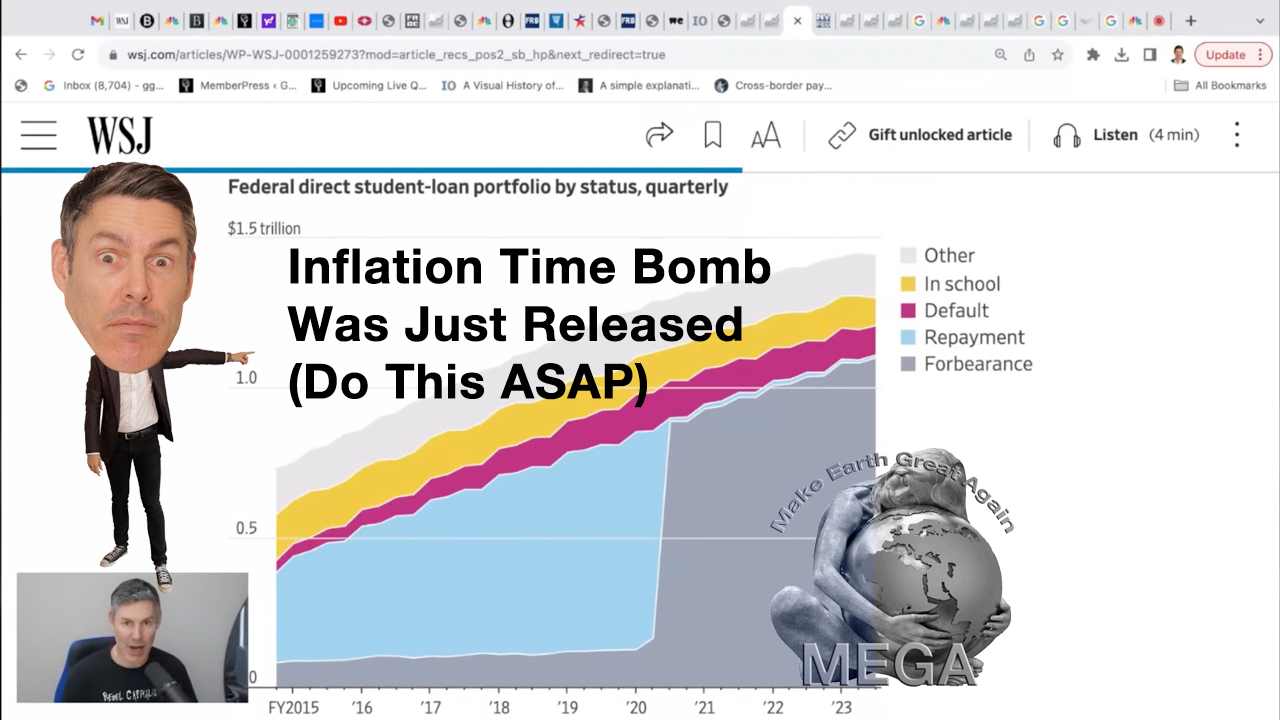Click the share arrow icon
This screenshot has width=1280, height=720.
[x=659, y=135]
